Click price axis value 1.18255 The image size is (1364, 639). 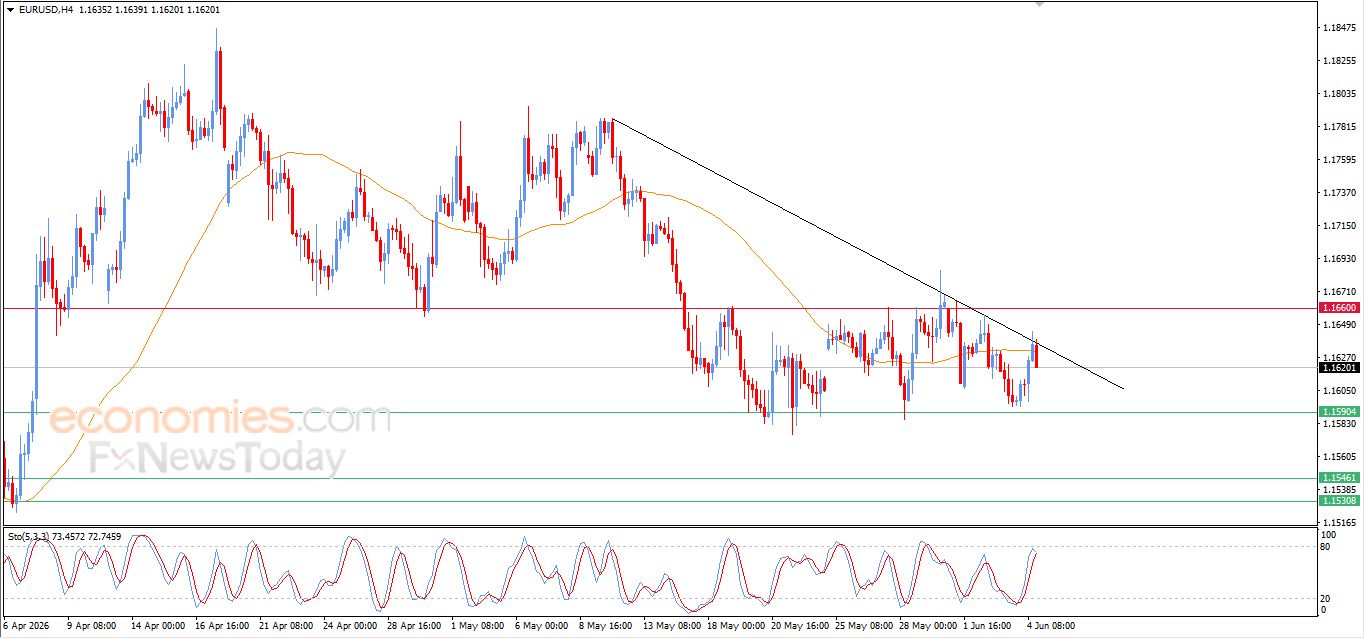tap(1338, 61)
